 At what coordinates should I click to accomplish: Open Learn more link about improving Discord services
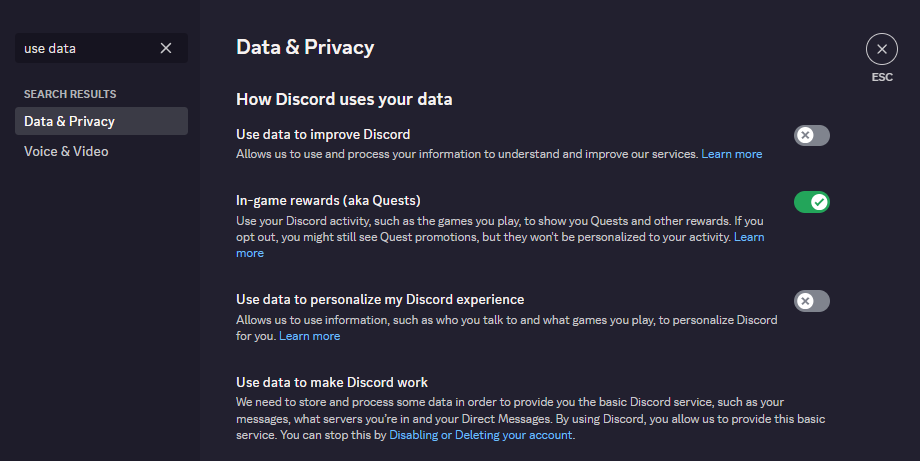click(732, 154)
